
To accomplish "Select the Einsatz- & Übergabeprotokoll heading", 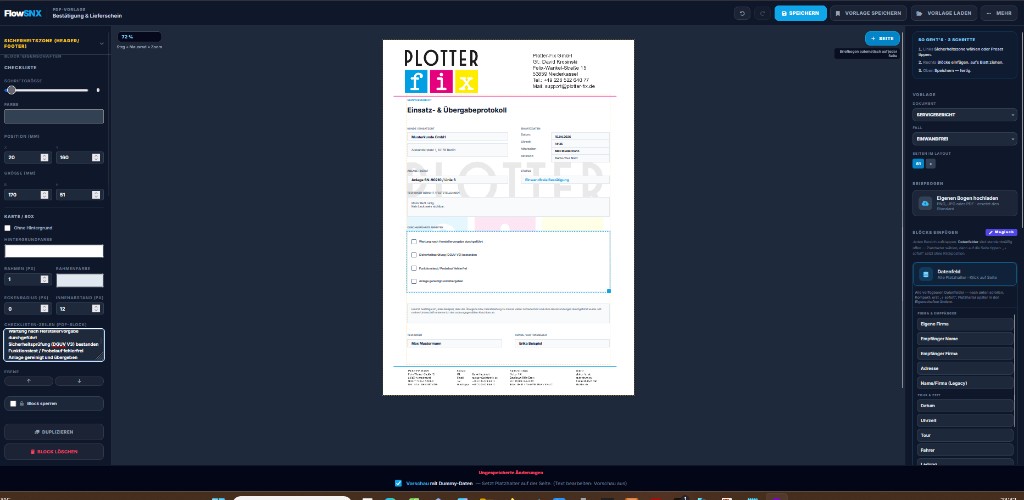I will pos(456,110).
